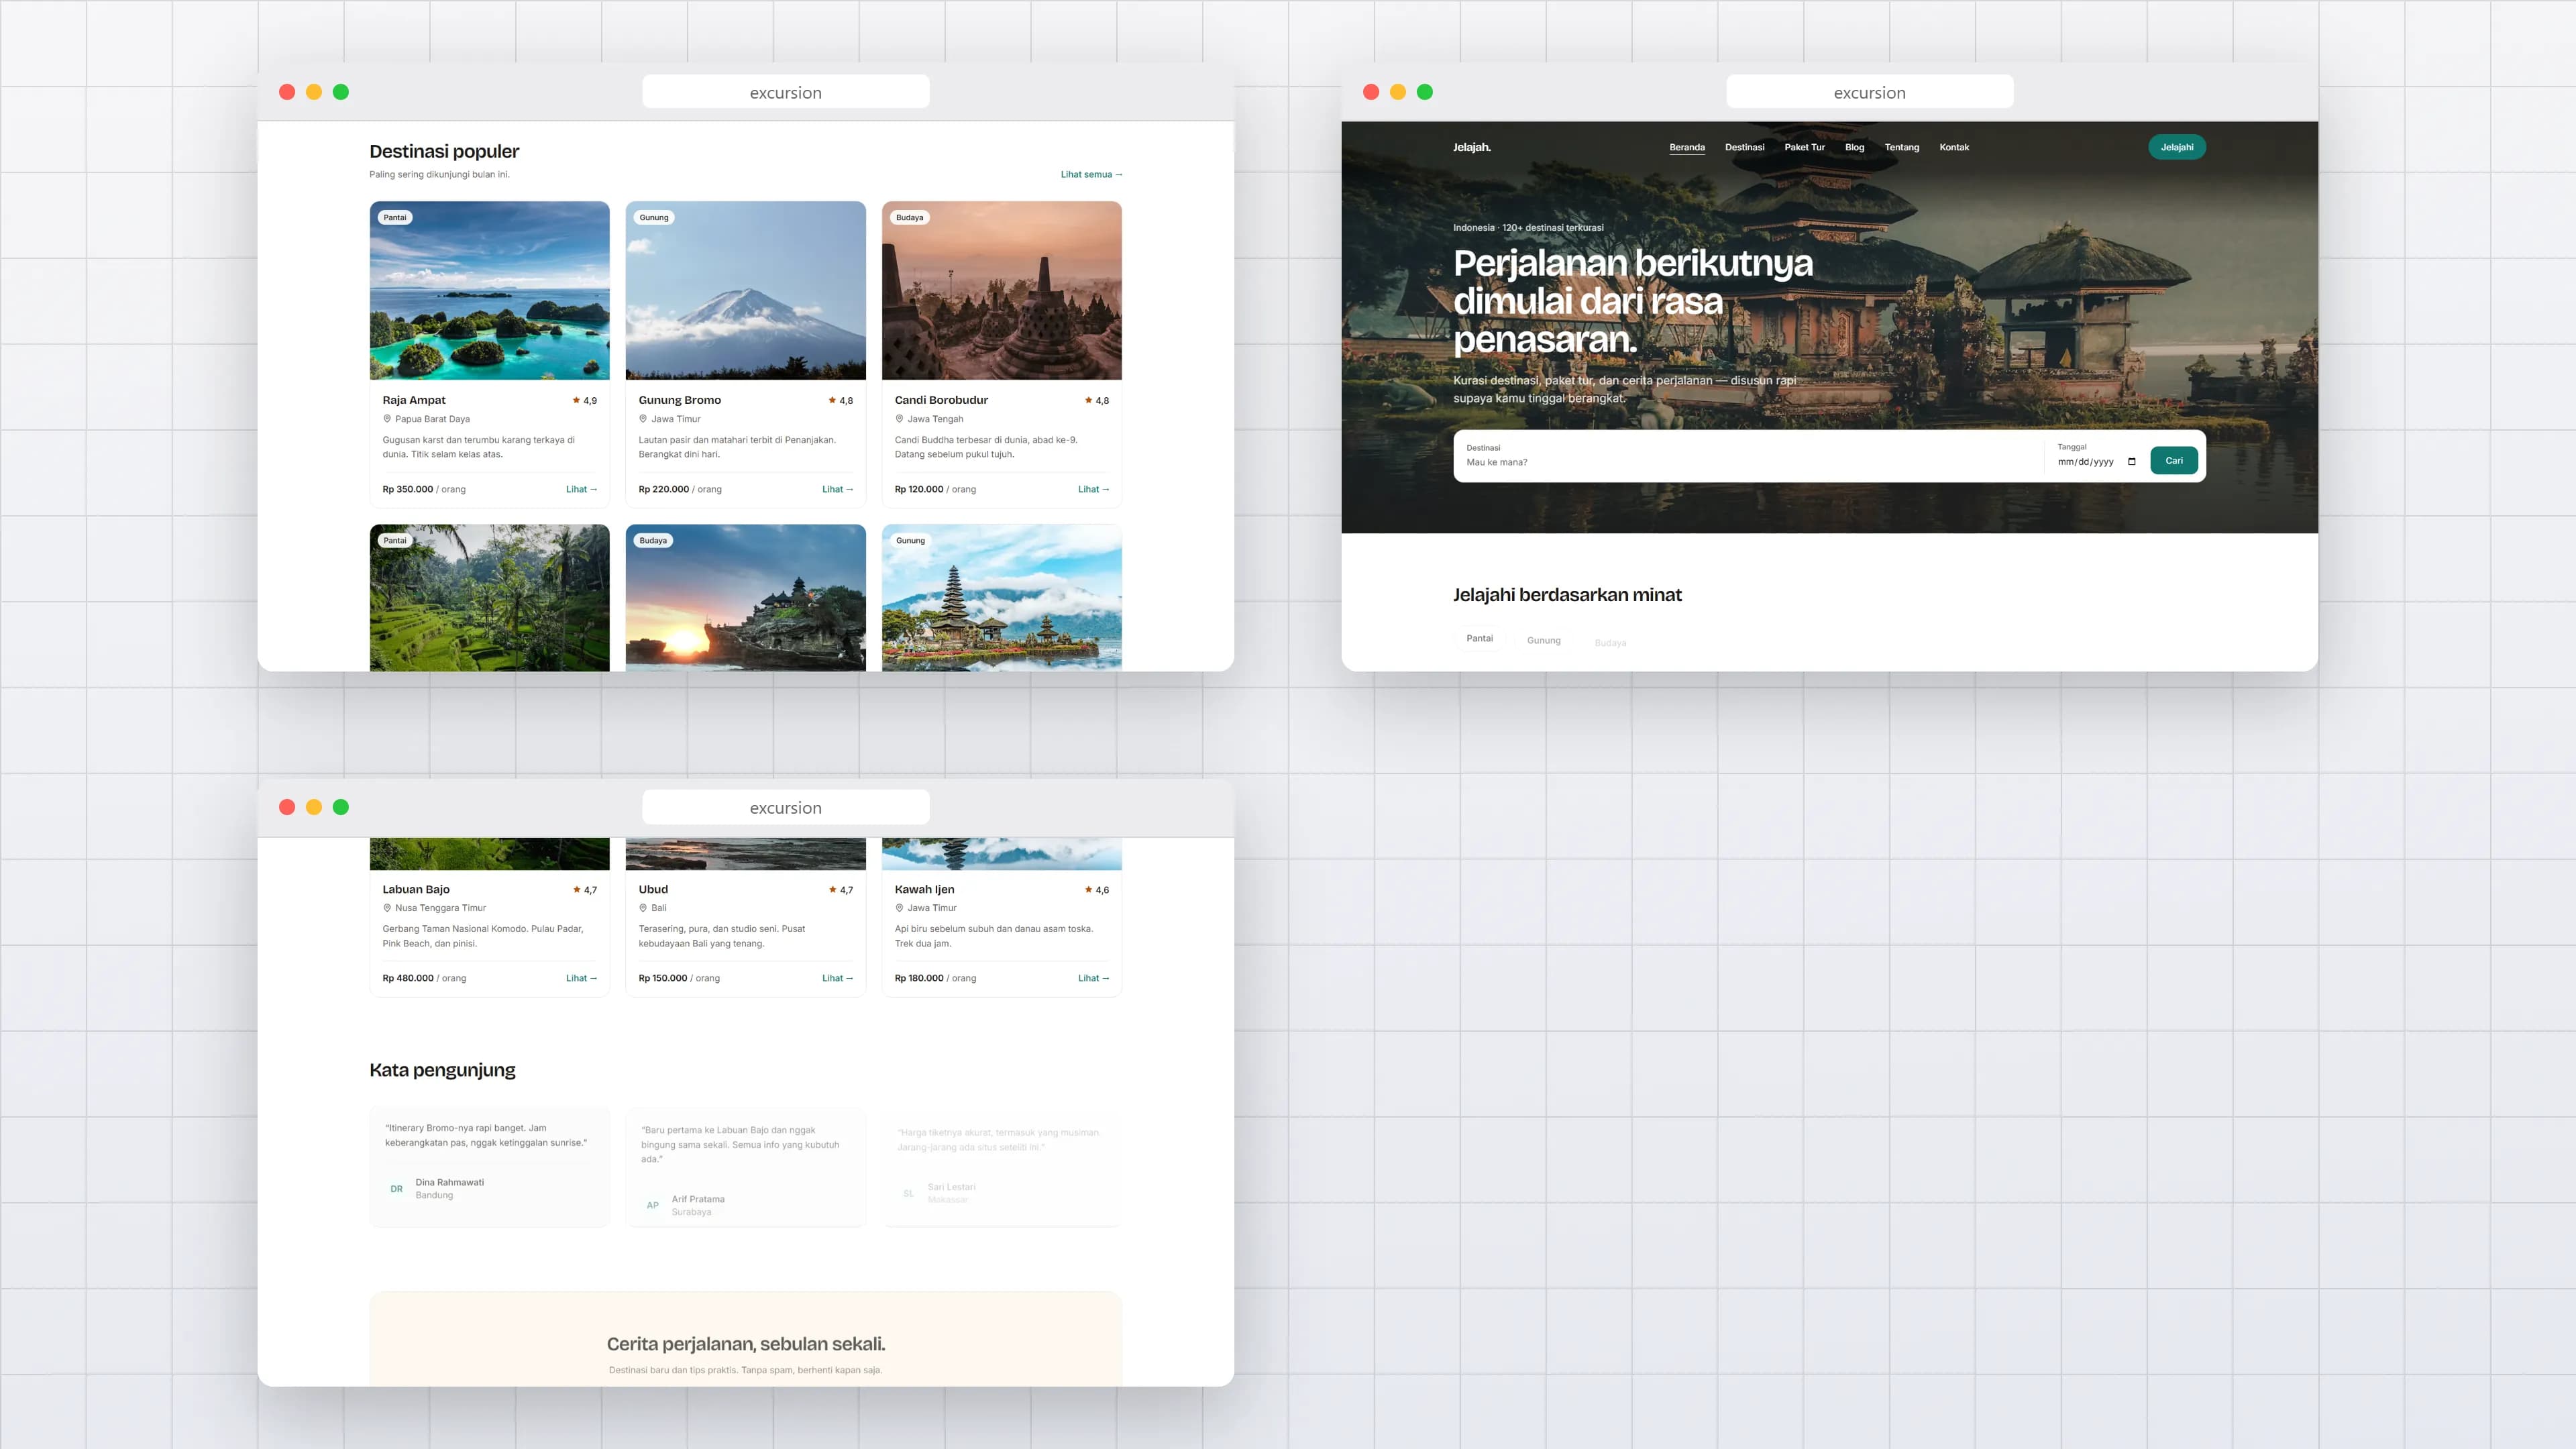Open the Kontak nav link
The height and width of the screenshot is (1449, 2576).
coord(1954,147)
